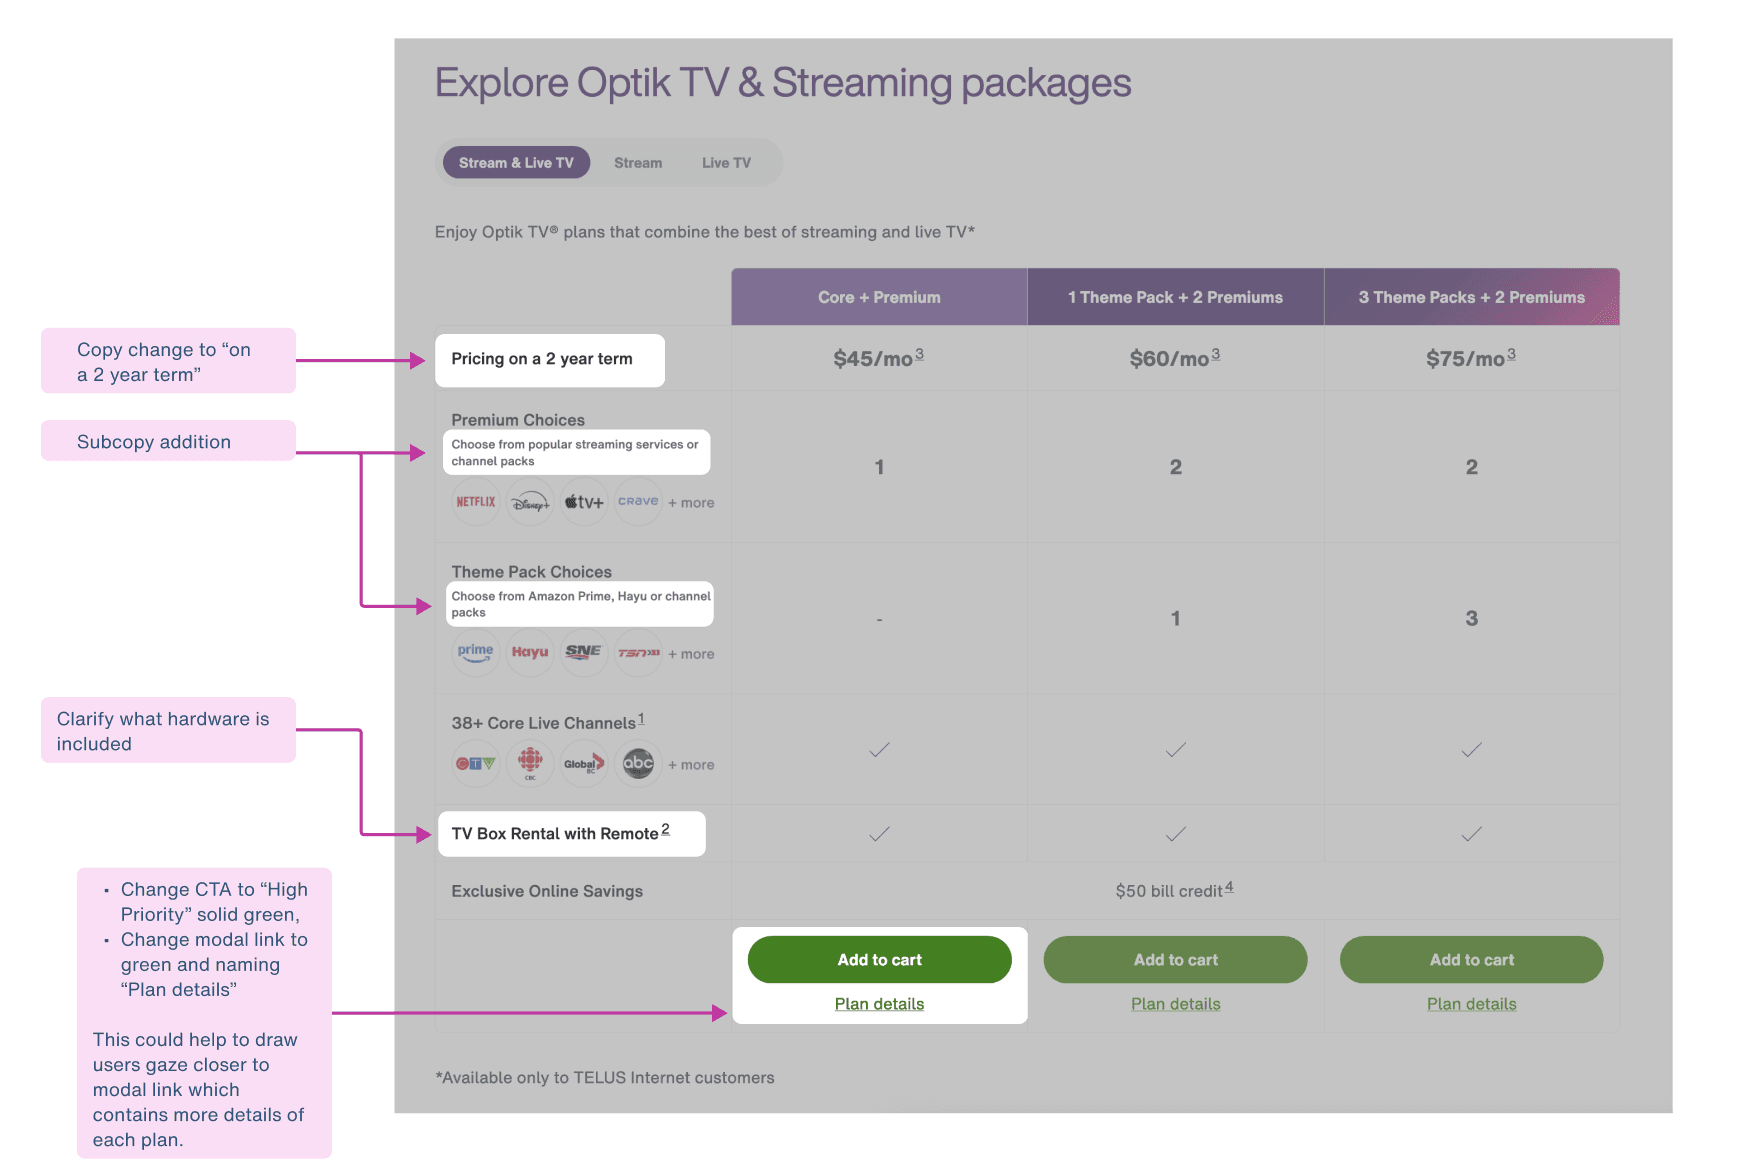This screenshot has height=1176, width=1744.
Task: Click footnote 1 on Core Live Channels
Action: point(641,719)
